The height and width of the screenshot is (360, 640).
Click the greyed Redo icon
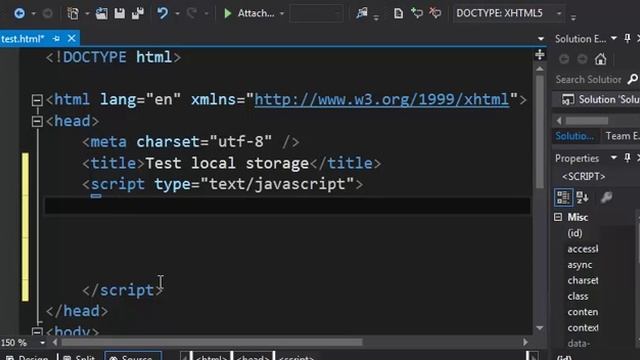point(192,13)
